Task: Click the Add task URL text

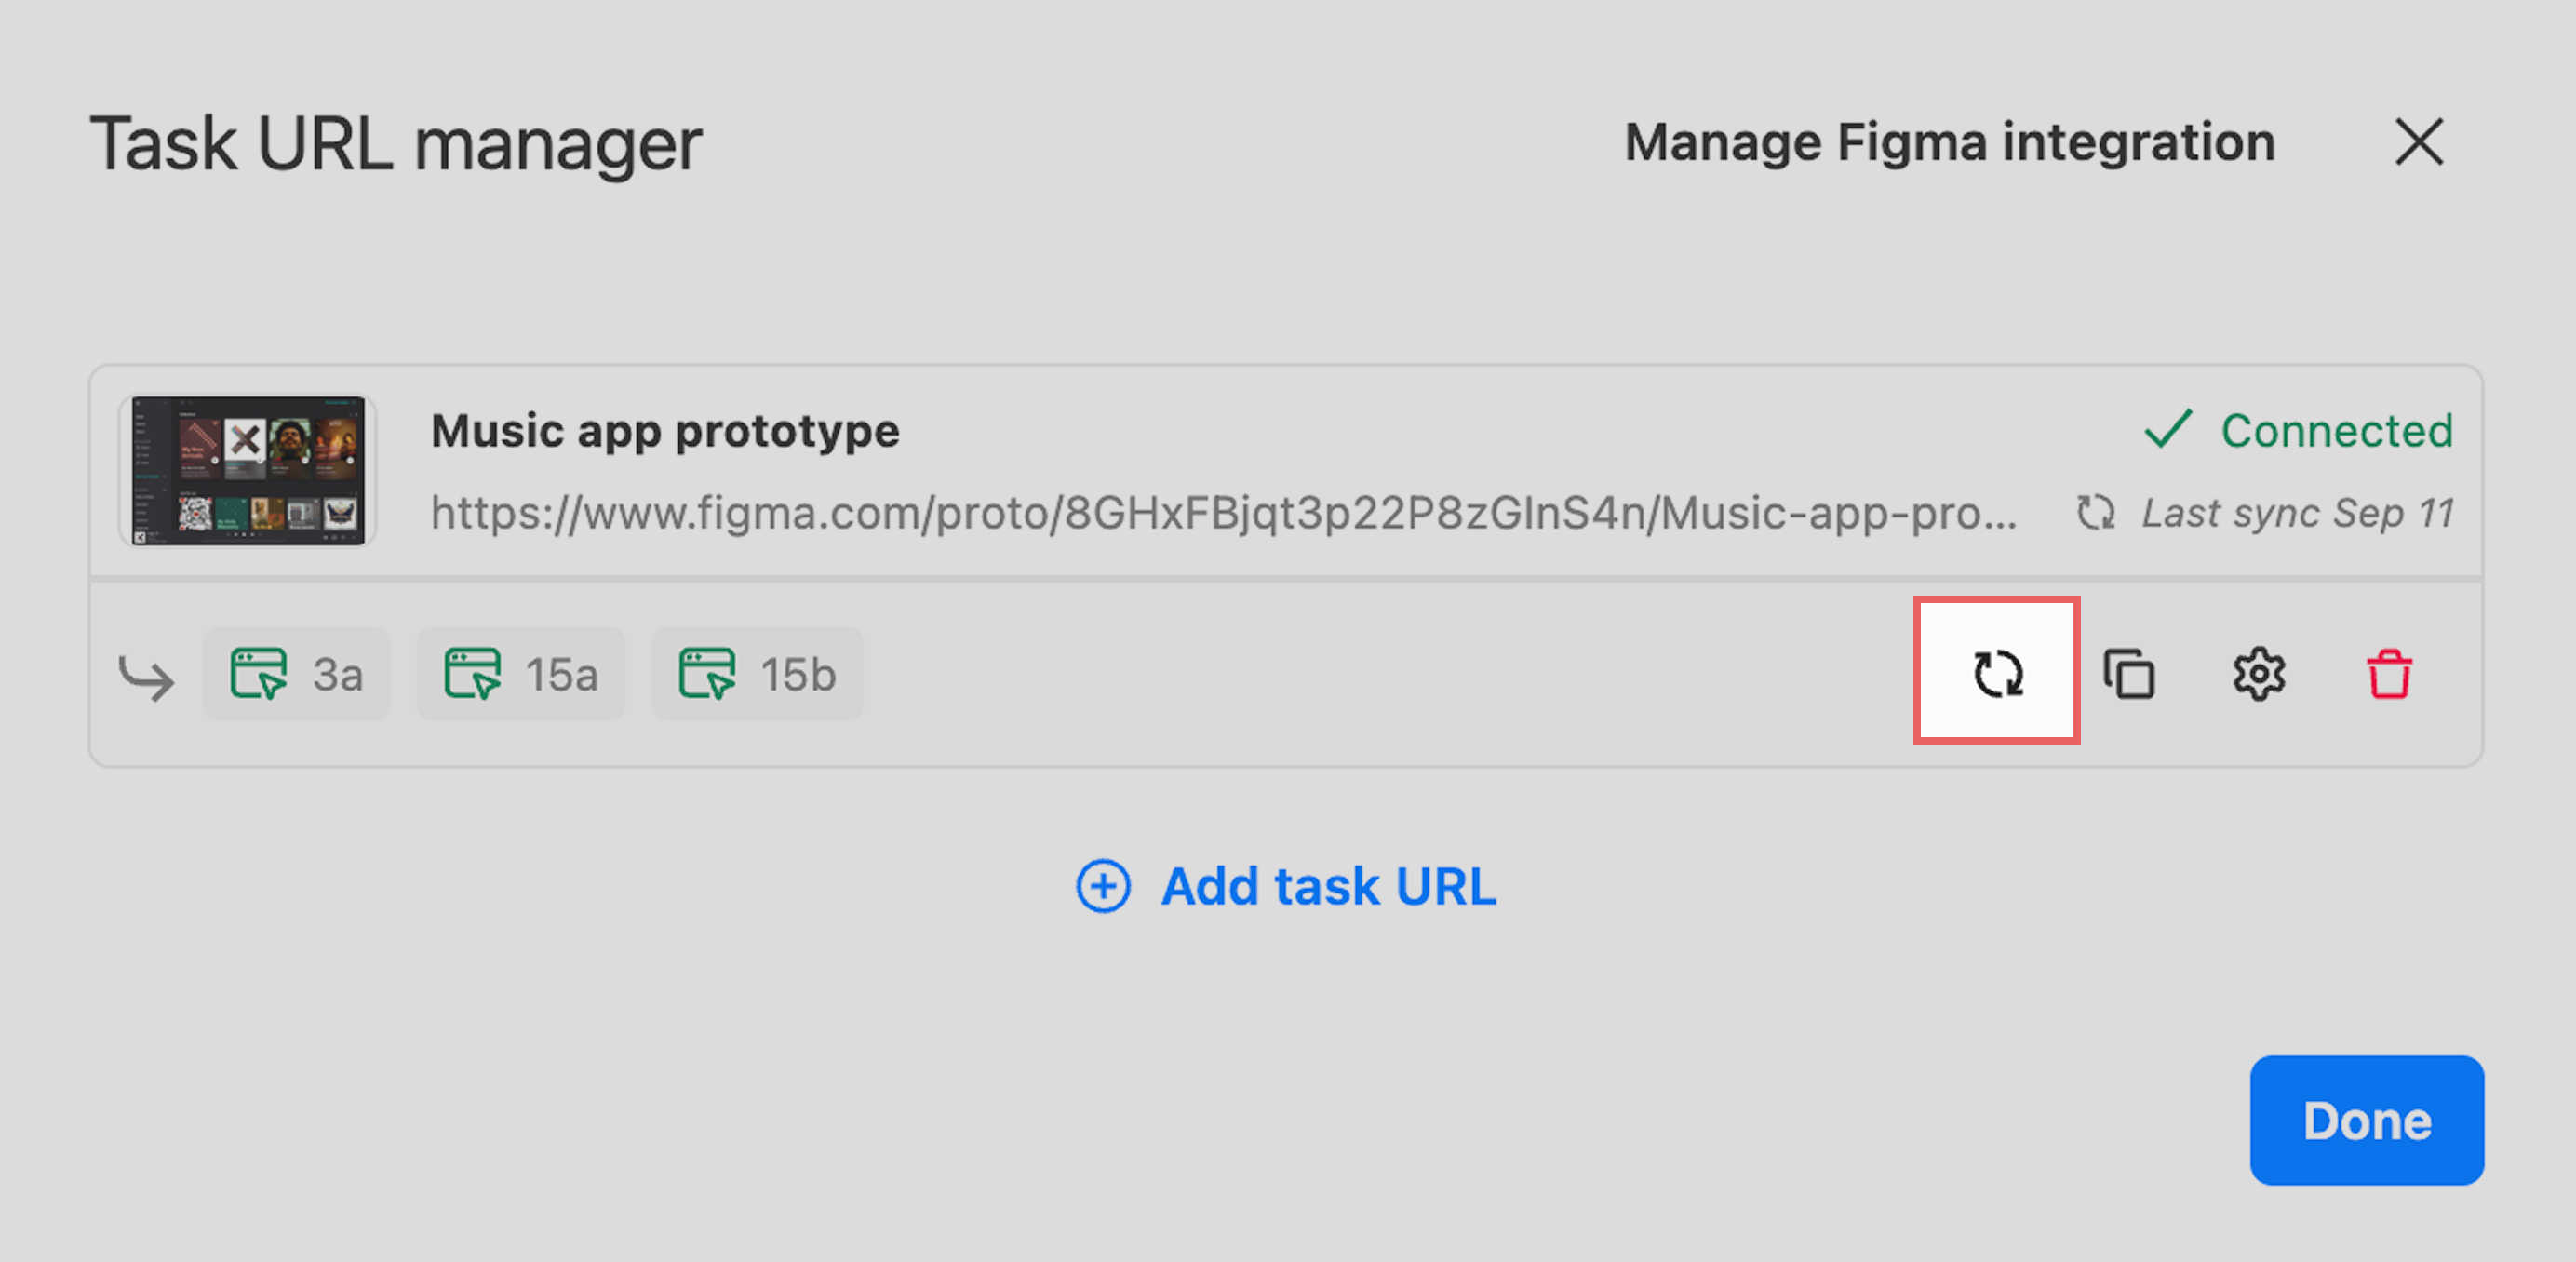Action: 1328,886
